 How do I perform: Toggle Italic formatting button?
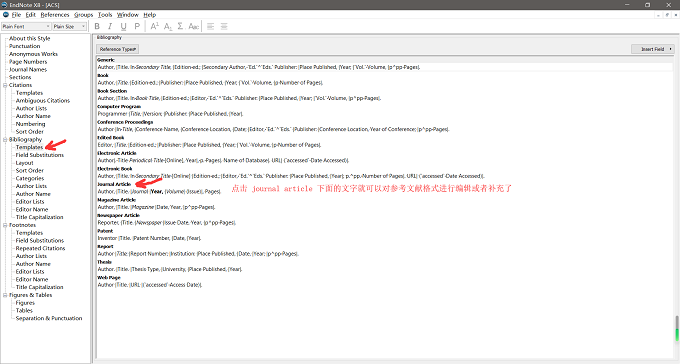point(110,26)
